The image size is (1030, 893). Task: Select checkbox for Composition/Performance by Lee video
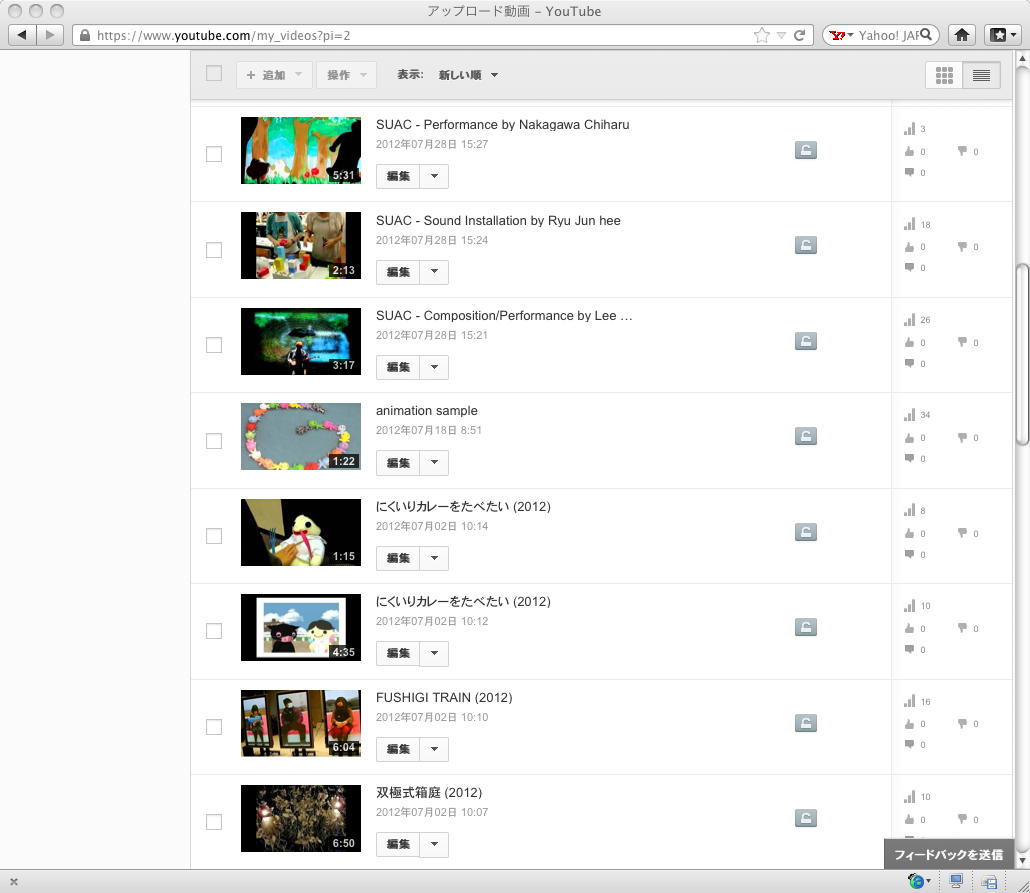pyautogui.click(x=213, y=345)
